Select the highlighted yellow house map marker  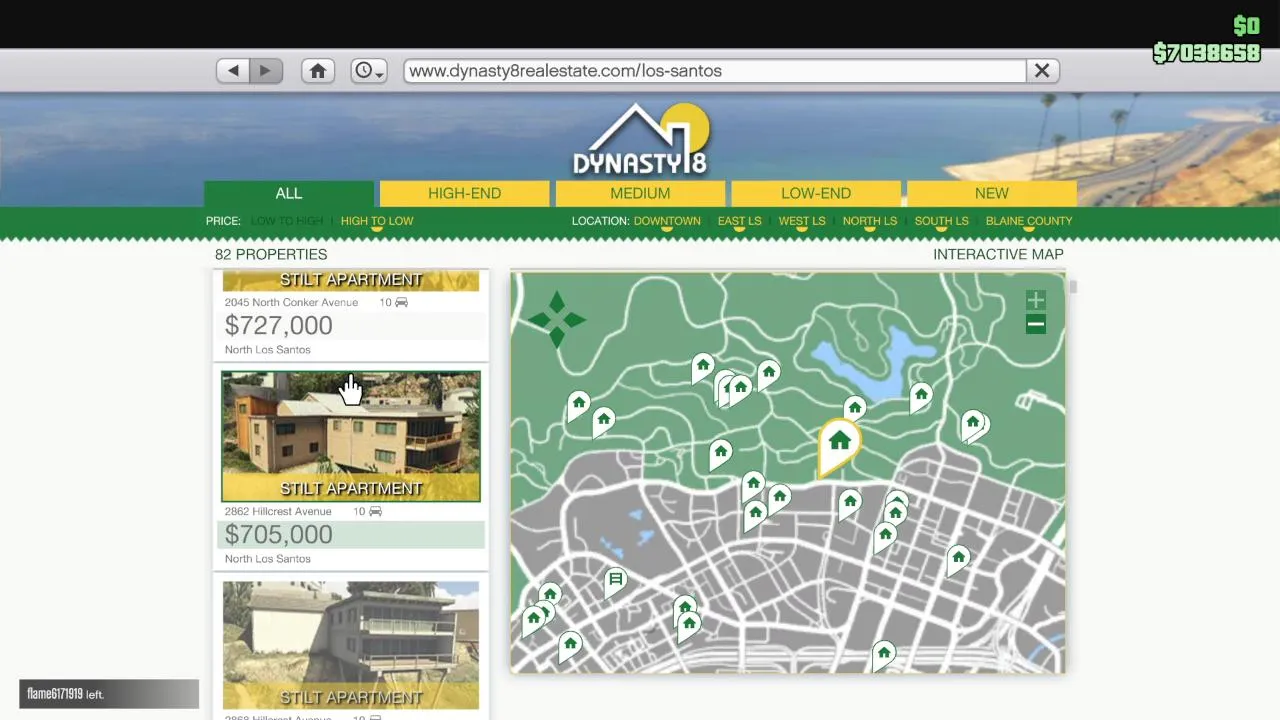[839, 447]
